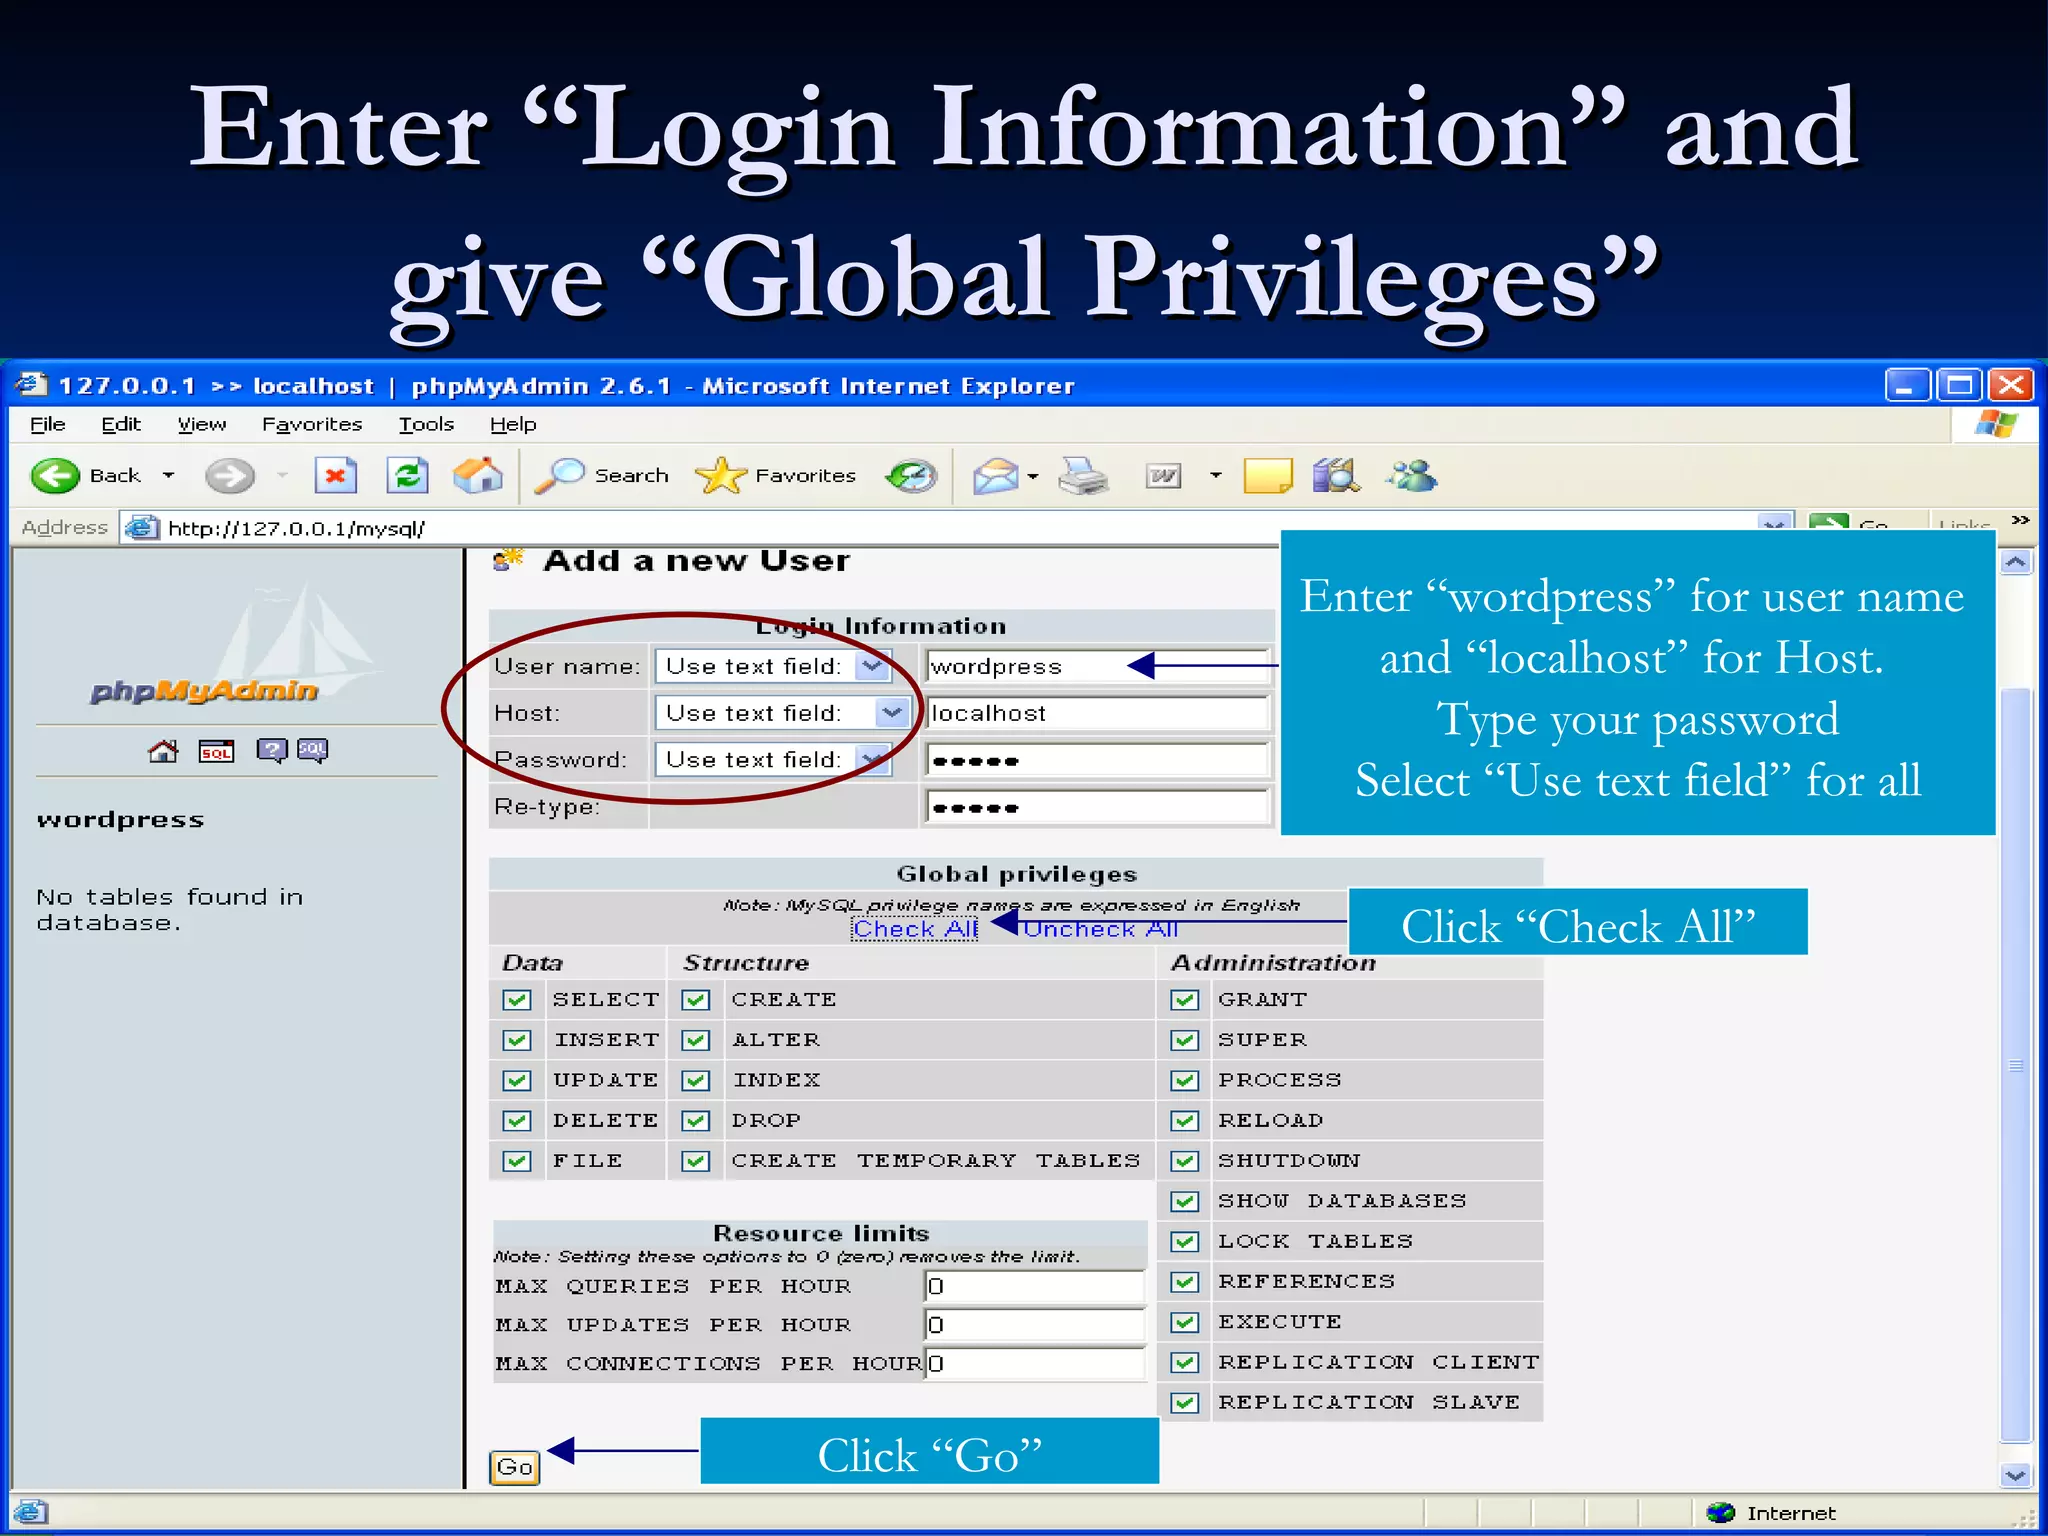Toggle the REPLICATION SLAVE checkbox
This screenshot has height=1536, width=2048.
coord(1185,1403)
